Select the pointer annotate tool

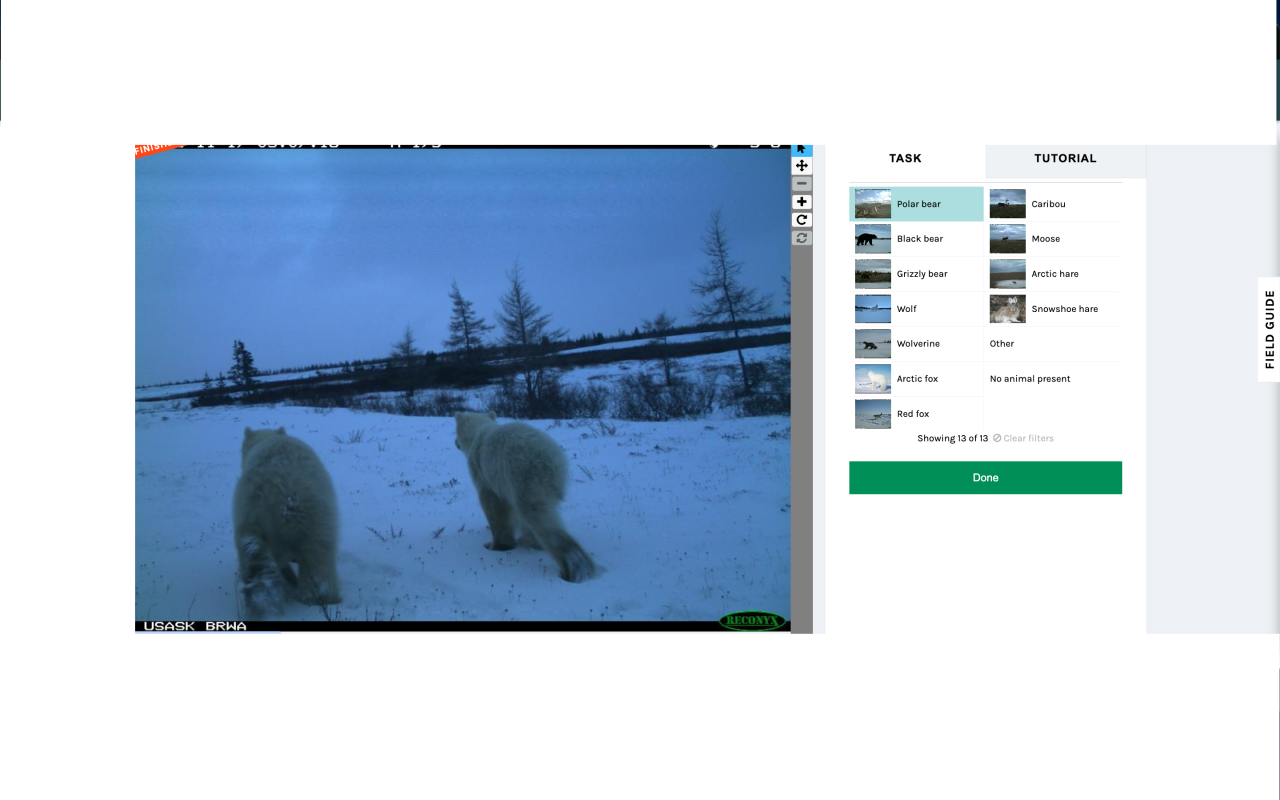(802, 149)
